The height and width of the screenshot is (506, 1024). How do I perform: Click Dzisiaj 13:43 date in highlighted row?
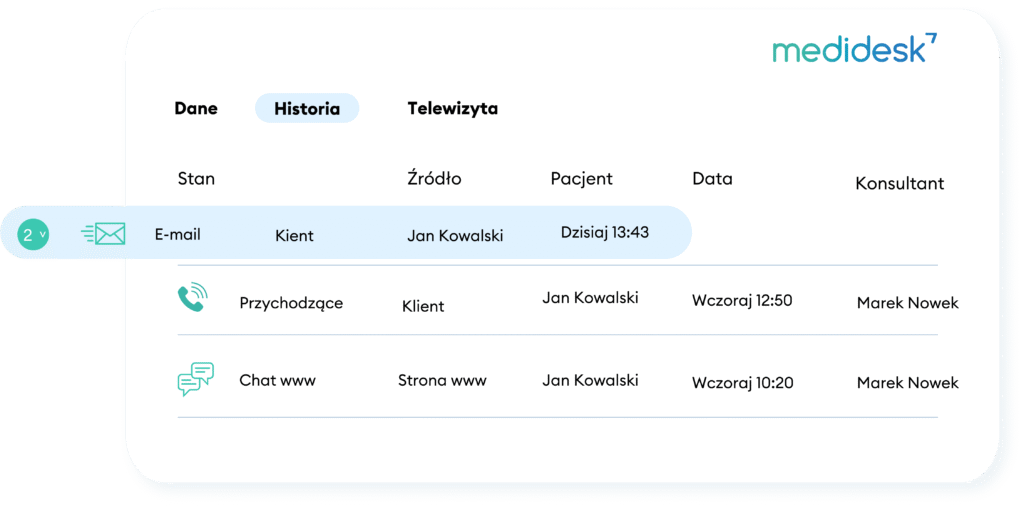pyautogui.click(x=605, y=232)
